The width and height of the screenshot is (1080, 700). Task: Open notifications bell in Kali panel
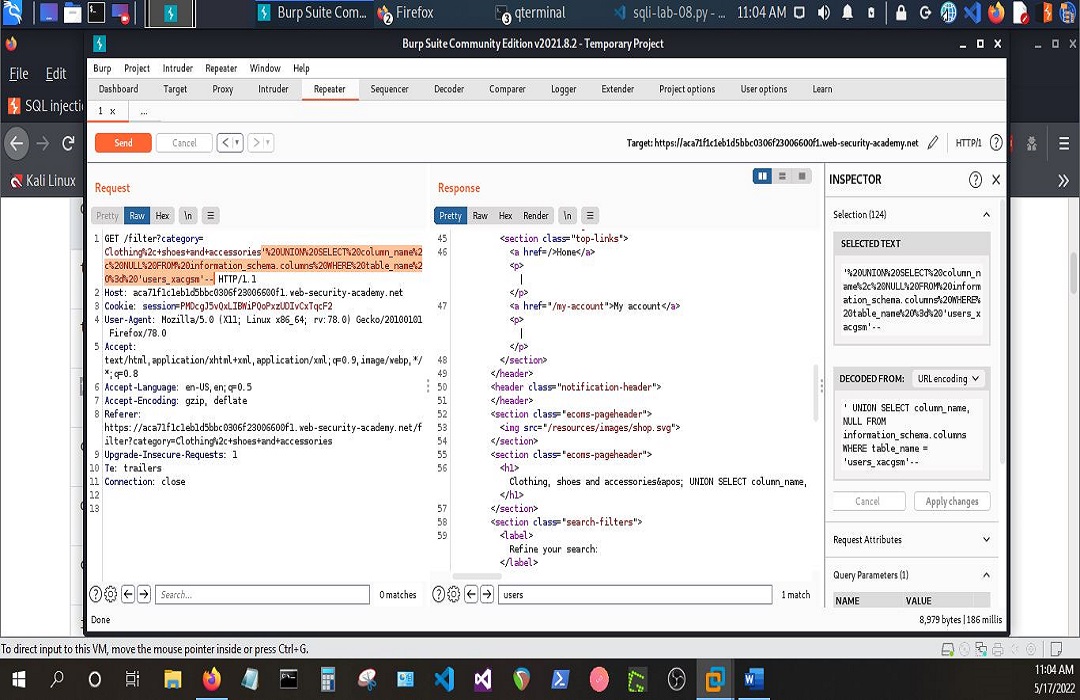click(x=848, y=12)
